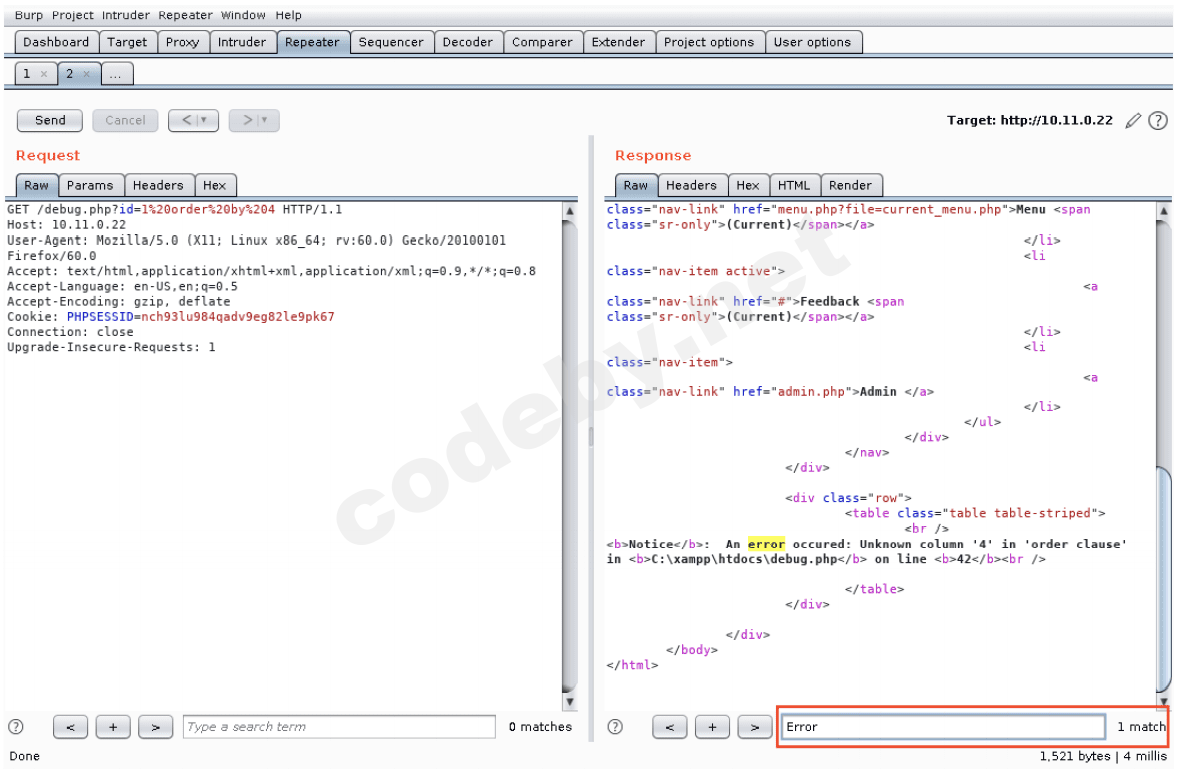Switch to the Comparer tab

tap(542, 42)
